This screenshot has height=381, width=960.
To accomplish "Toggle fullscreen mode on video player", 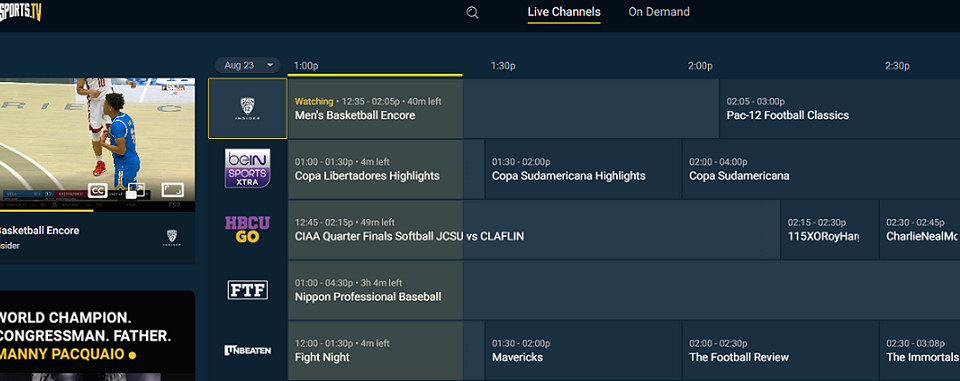I will pyautogui.click(x=173, y=190).
